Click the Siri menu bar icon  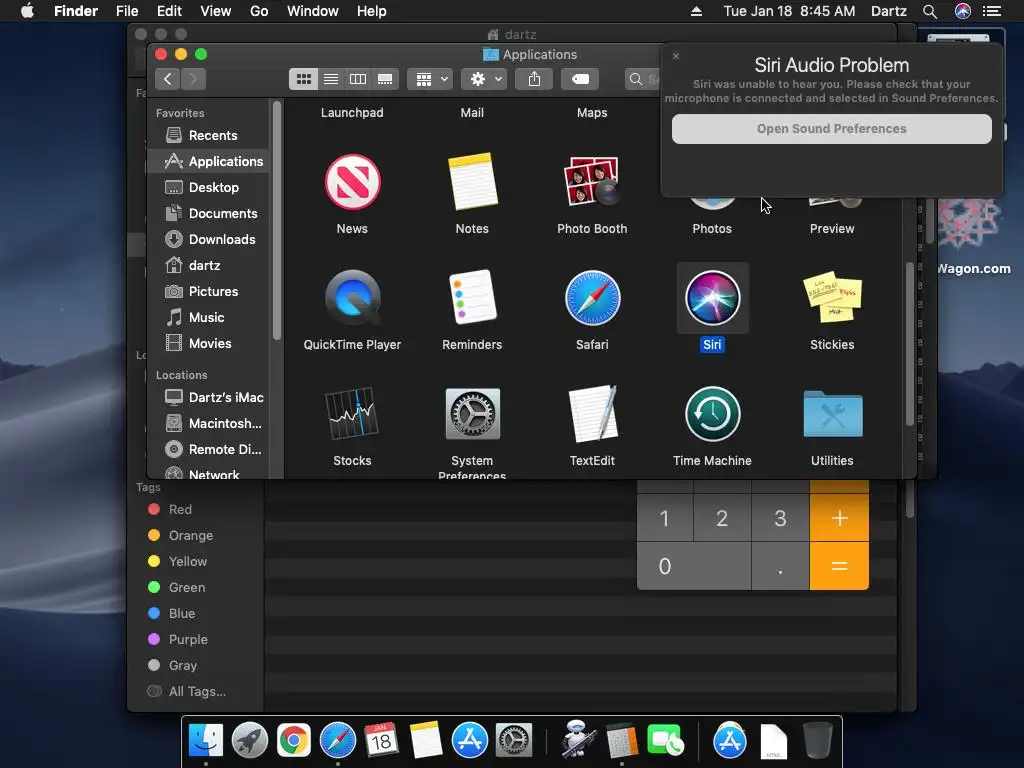pos(963,11)
